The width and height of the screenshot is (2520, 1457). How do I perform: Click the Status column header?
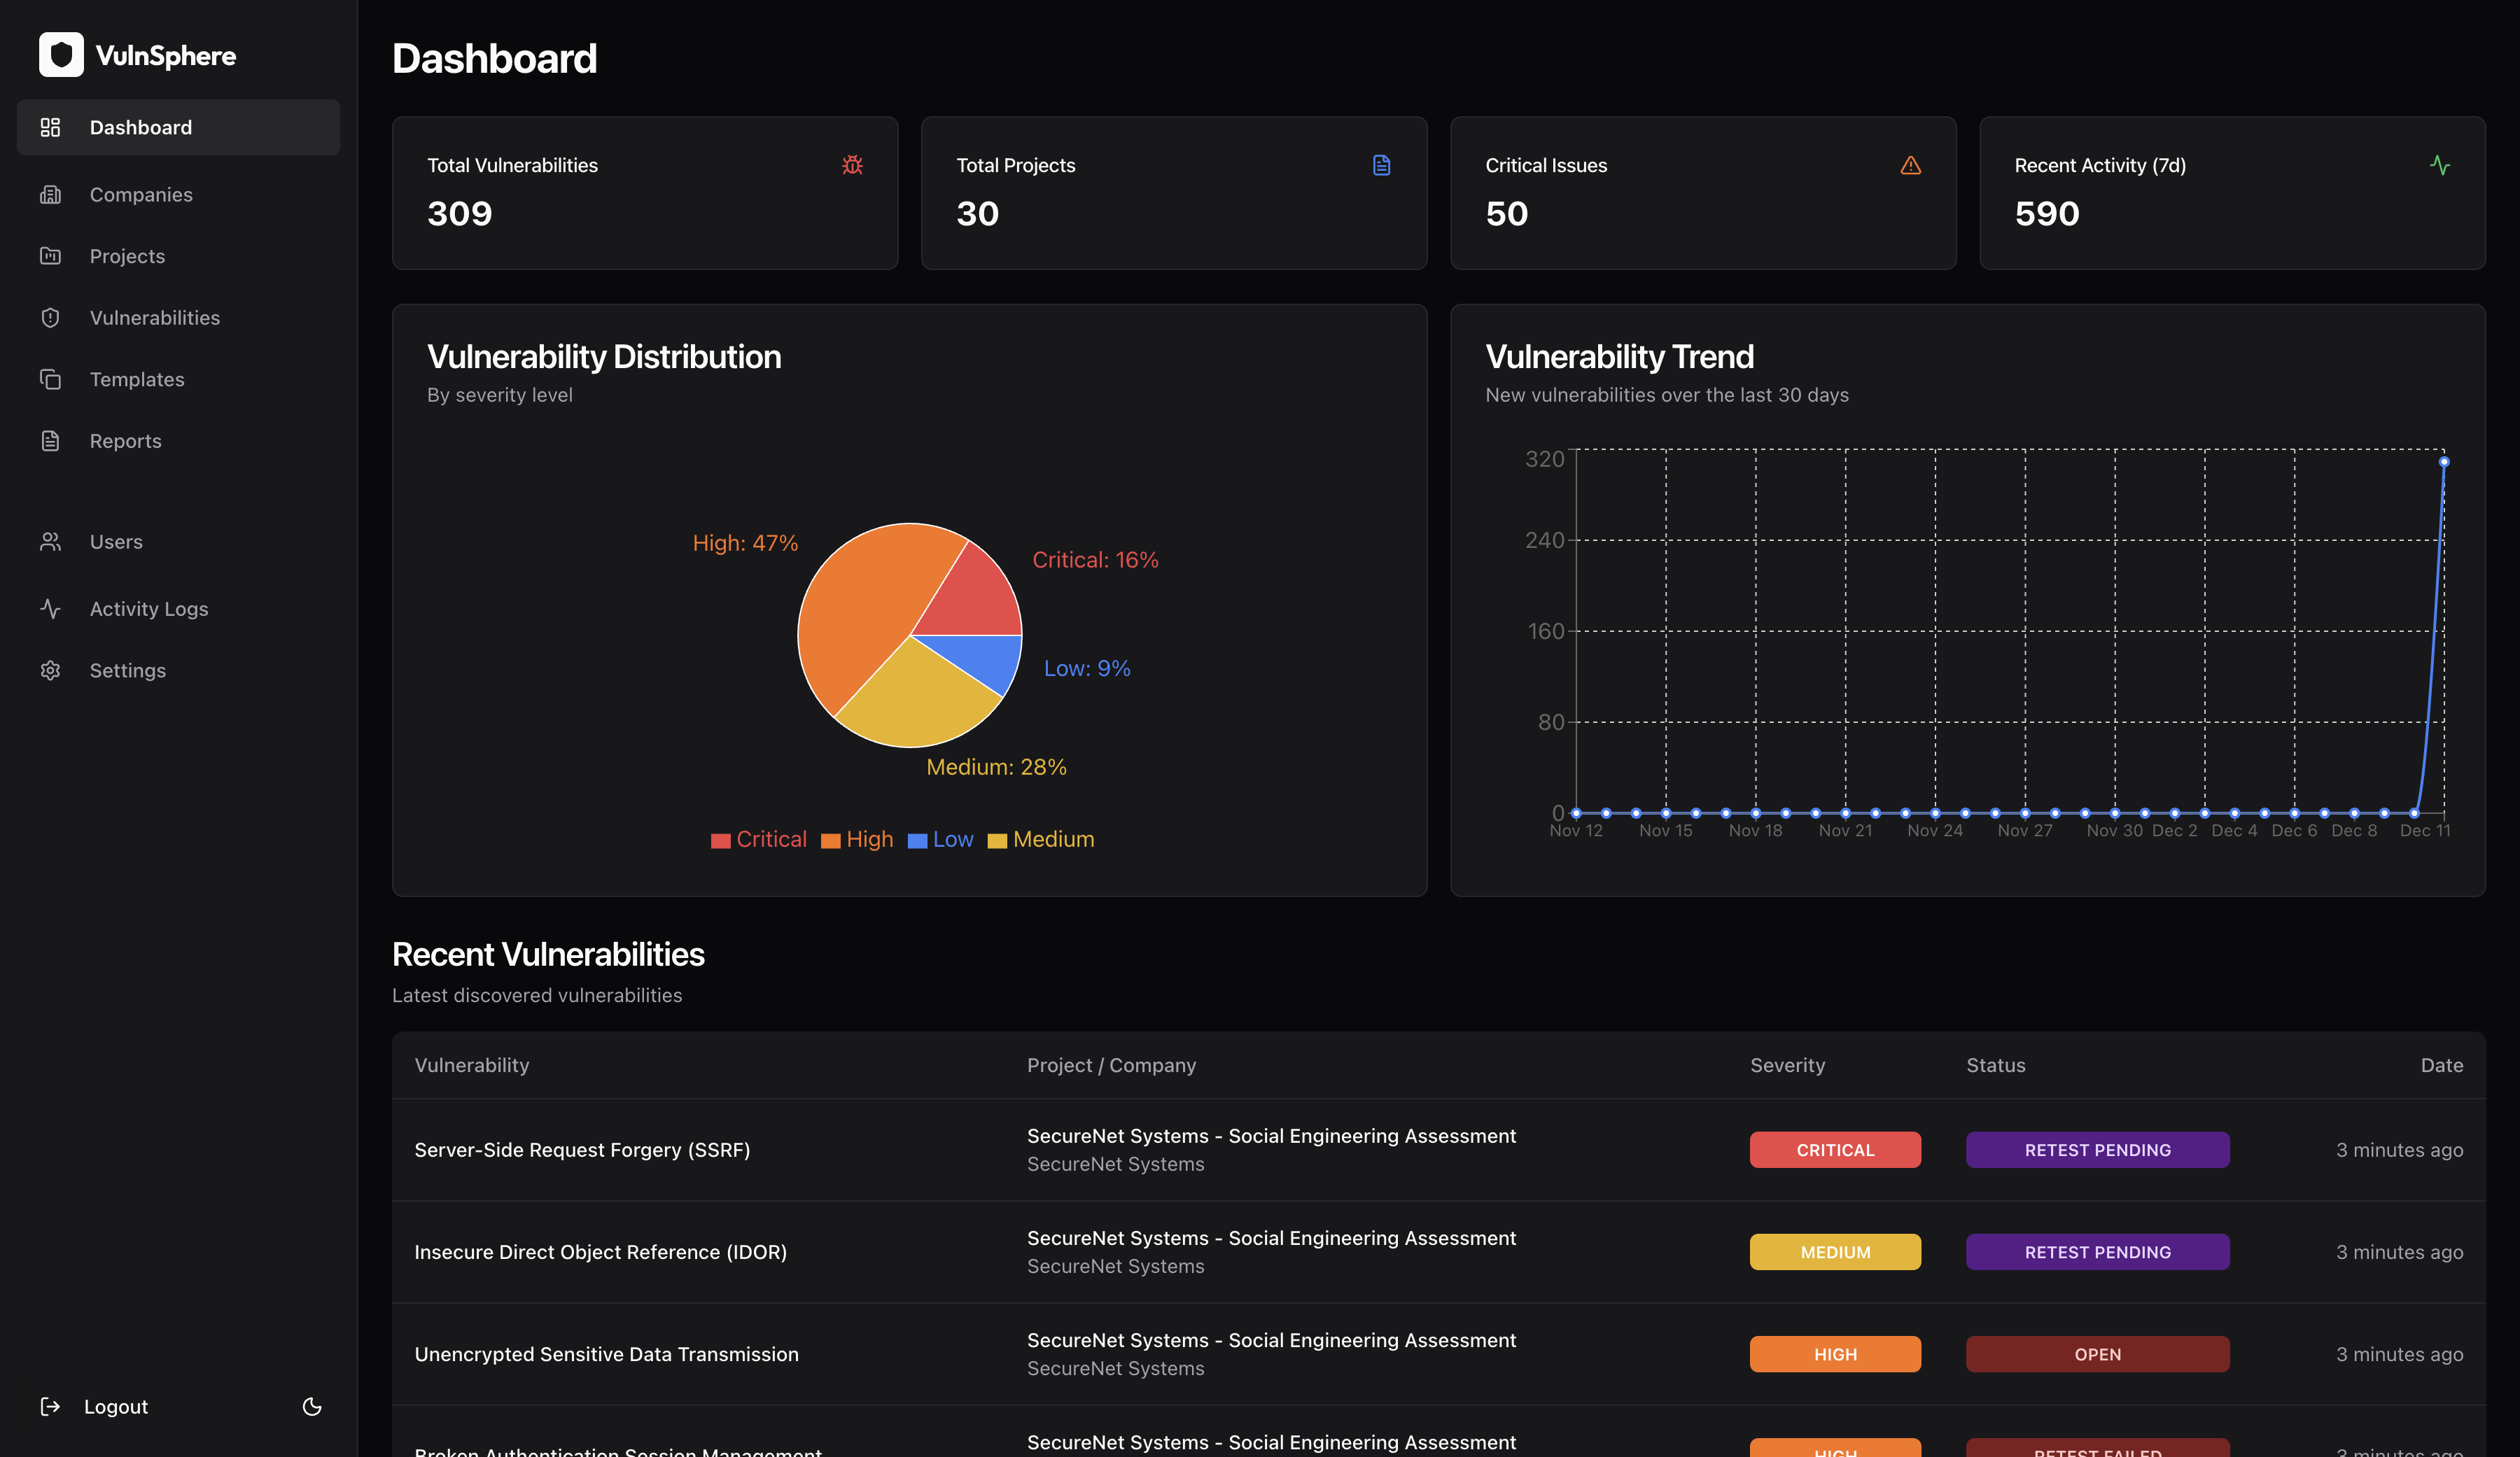point(1996,1065)
